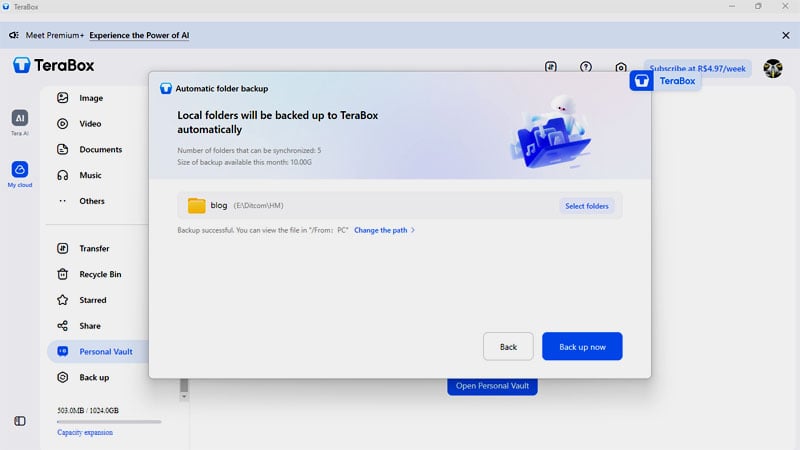Click the chevron after Change the path
Image resolution: width=800 pixels, height=450 pixels.
click(x=413, y=230)
